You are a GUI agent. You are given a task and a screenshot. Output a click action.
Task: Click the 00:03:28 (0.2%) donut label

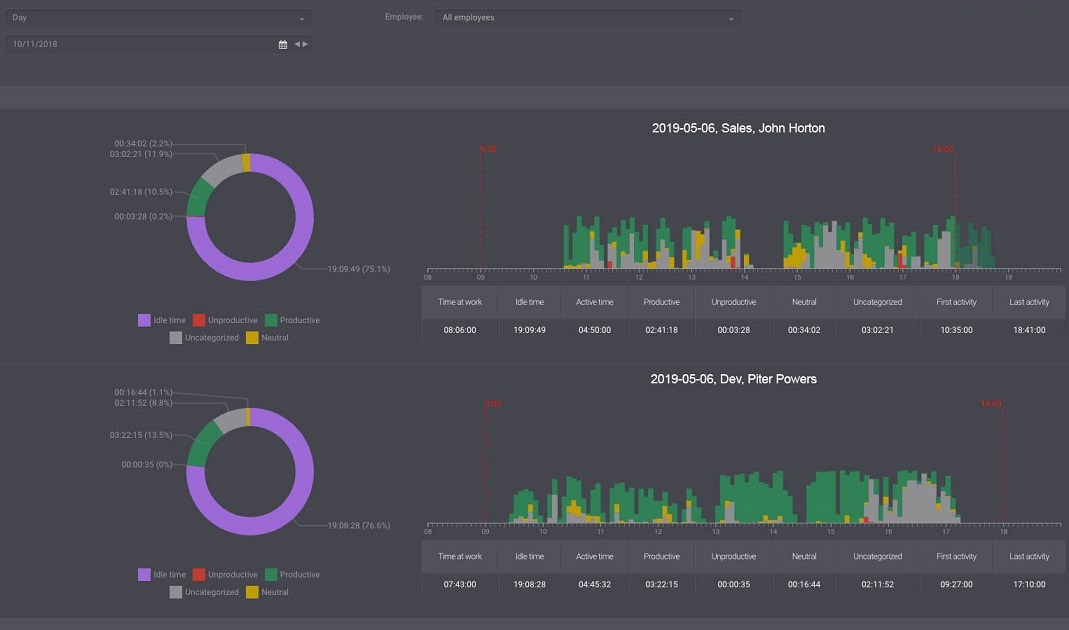143,216
